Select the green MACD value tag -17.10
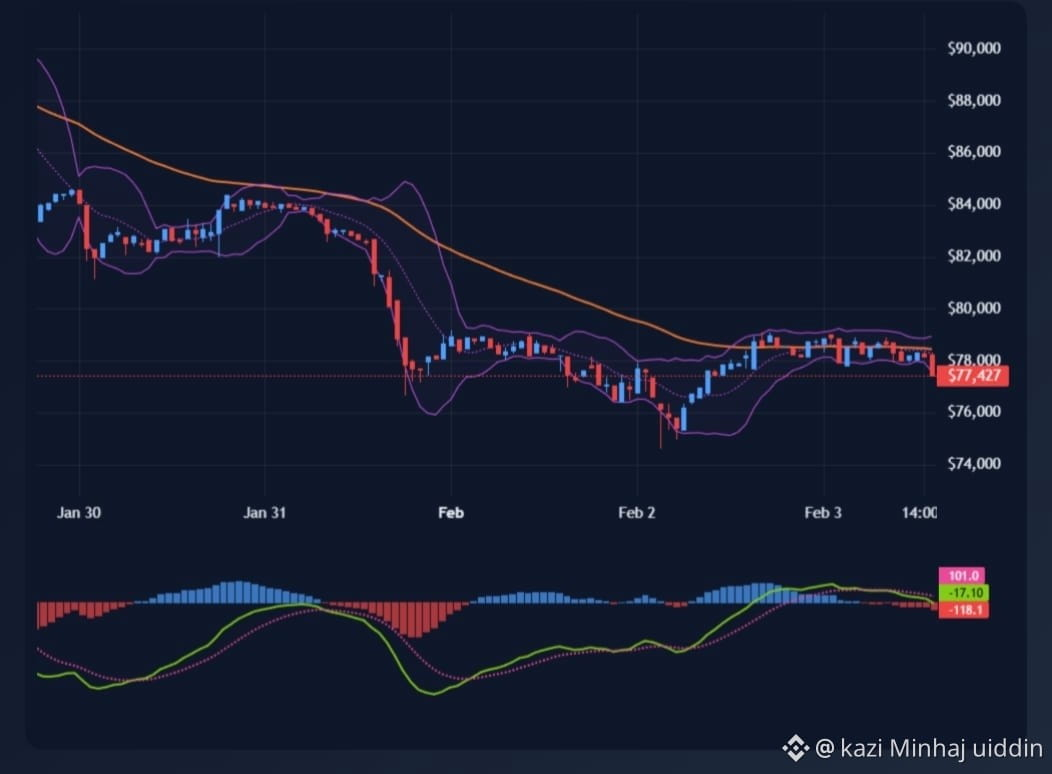1052x774 pixels. coord(964,593)
